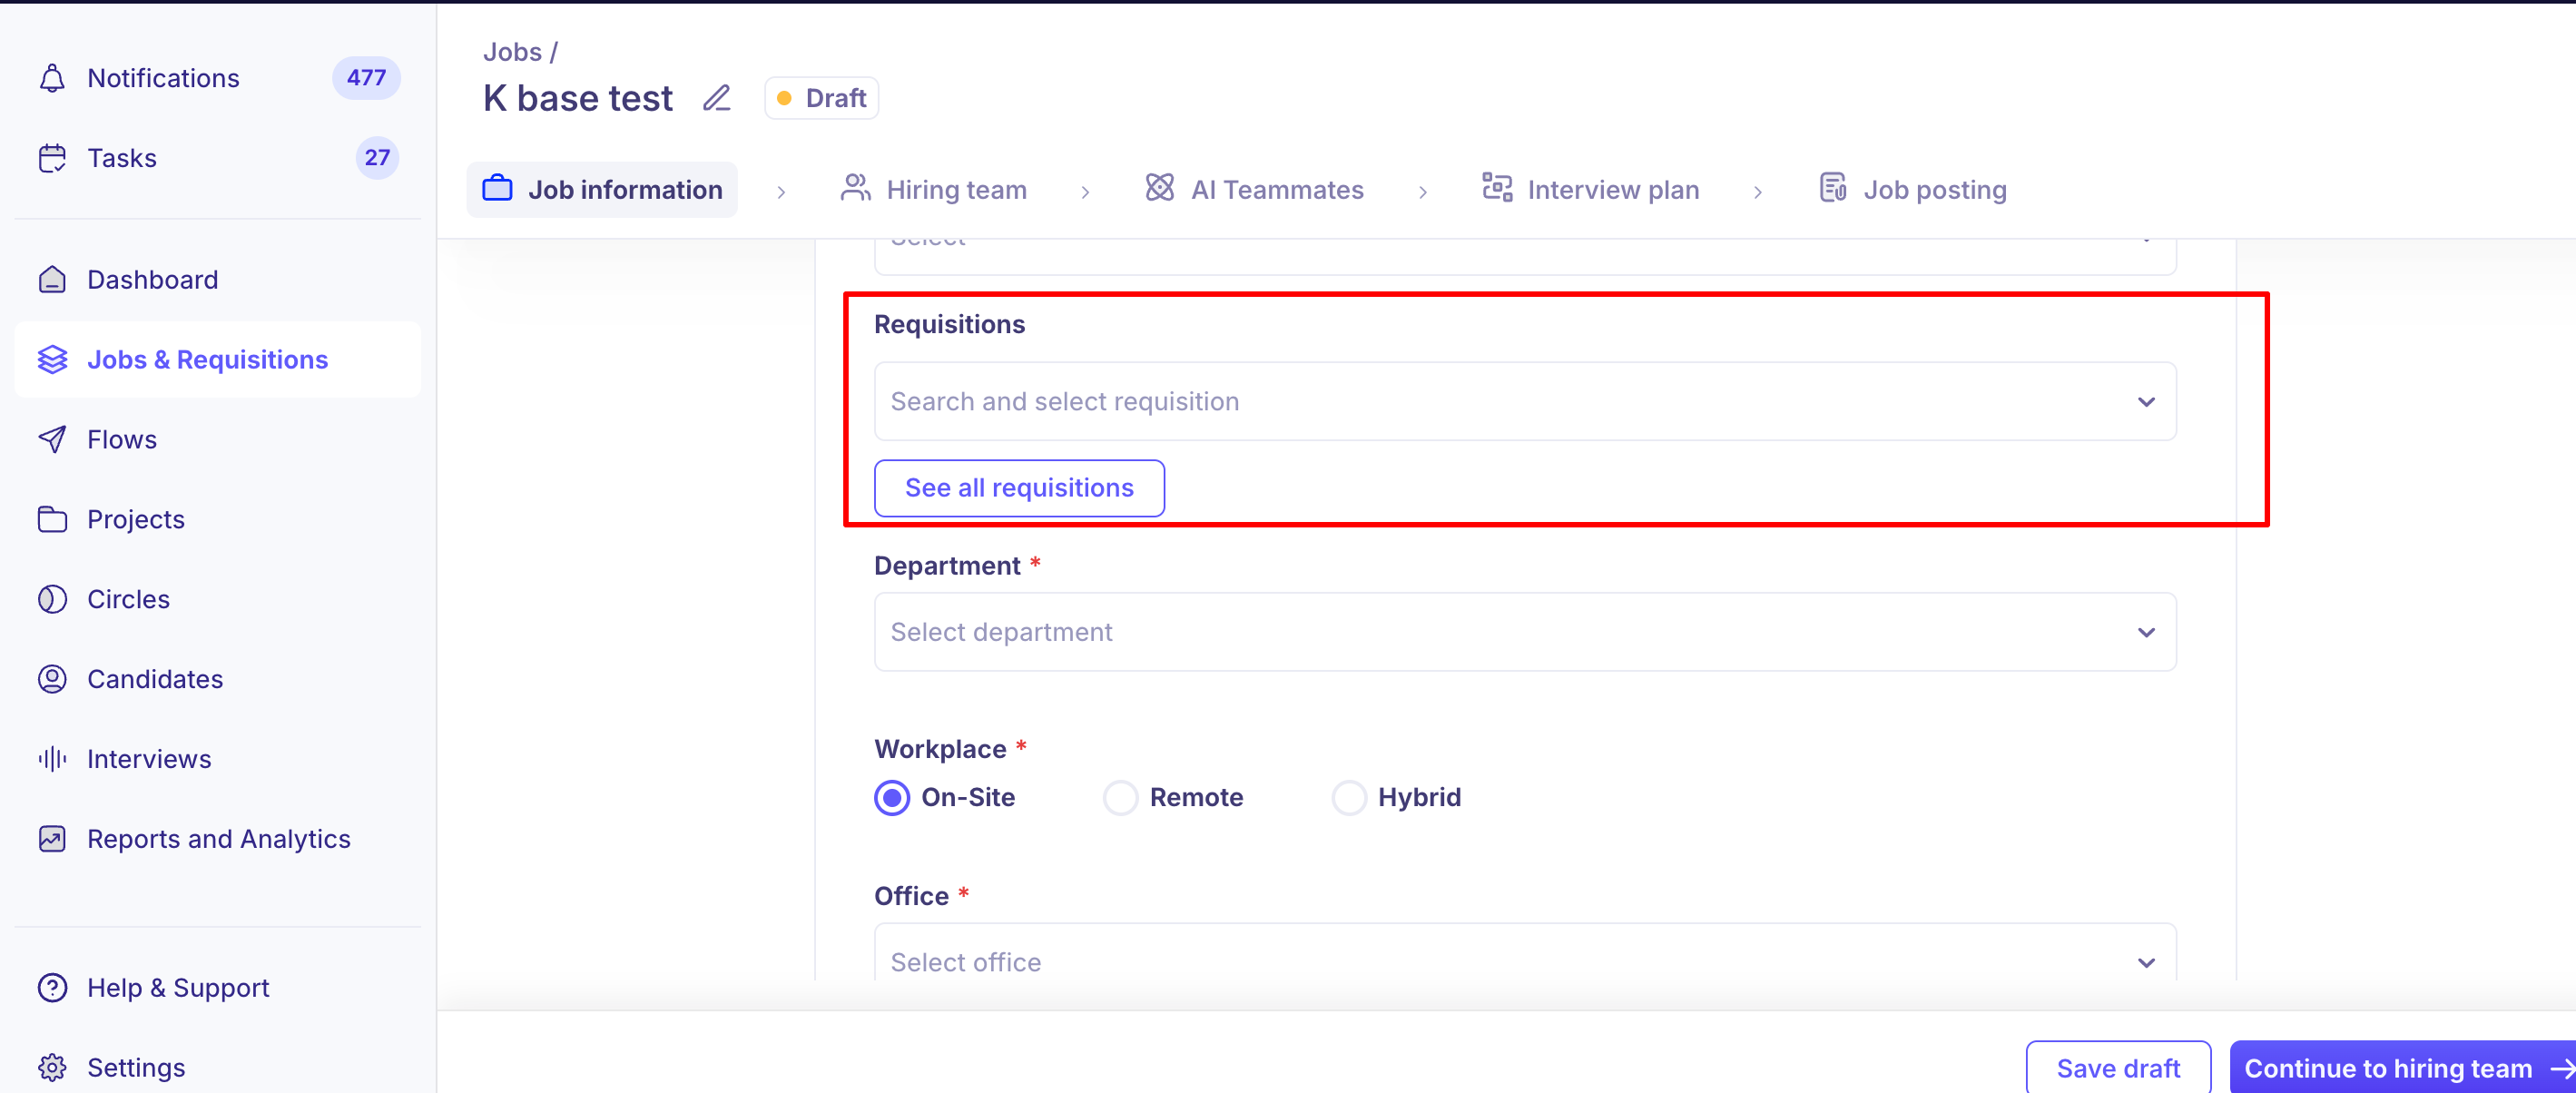Viewport: 2576px width, 1093px height.
Task: Click the Notifications bell icon
Action: point(52,78)
